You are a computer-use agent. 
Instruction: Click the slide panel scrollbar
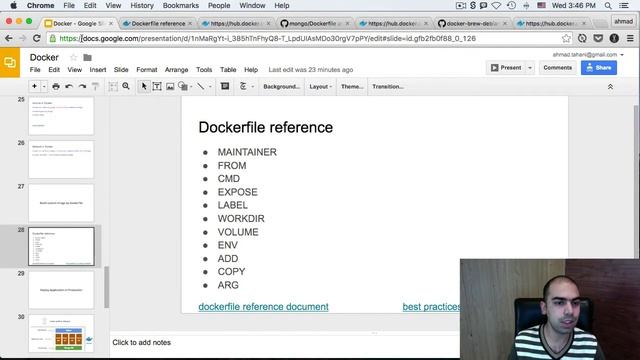[107, 287]
